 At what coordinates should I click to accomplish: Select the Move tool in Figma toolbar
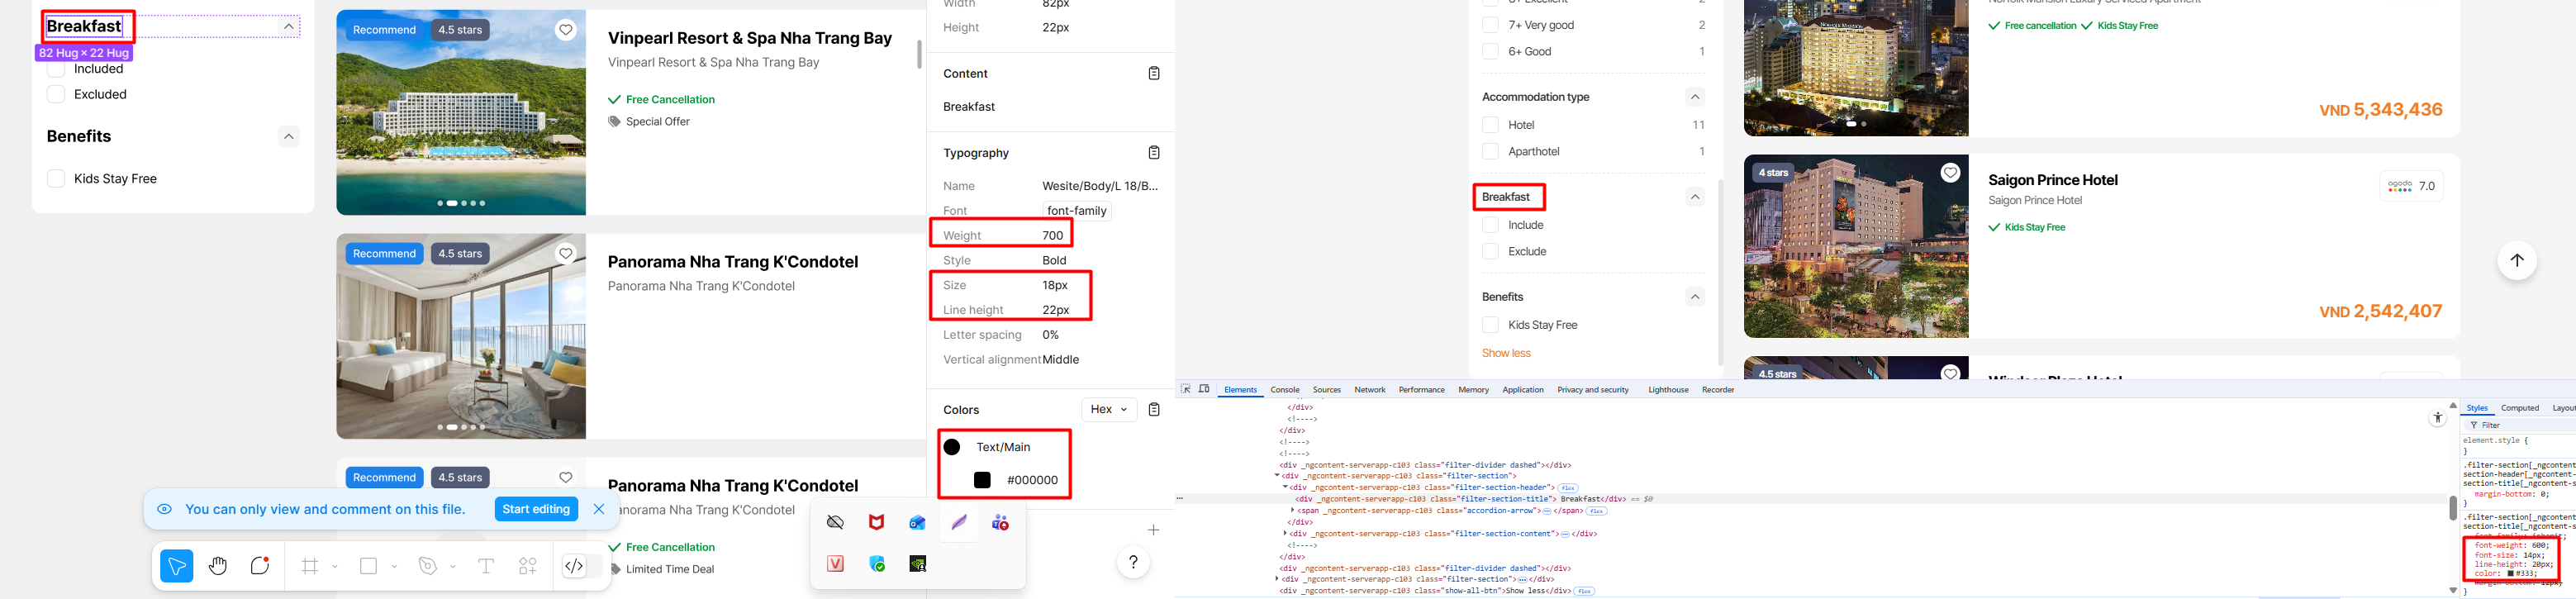click(177, 567)
